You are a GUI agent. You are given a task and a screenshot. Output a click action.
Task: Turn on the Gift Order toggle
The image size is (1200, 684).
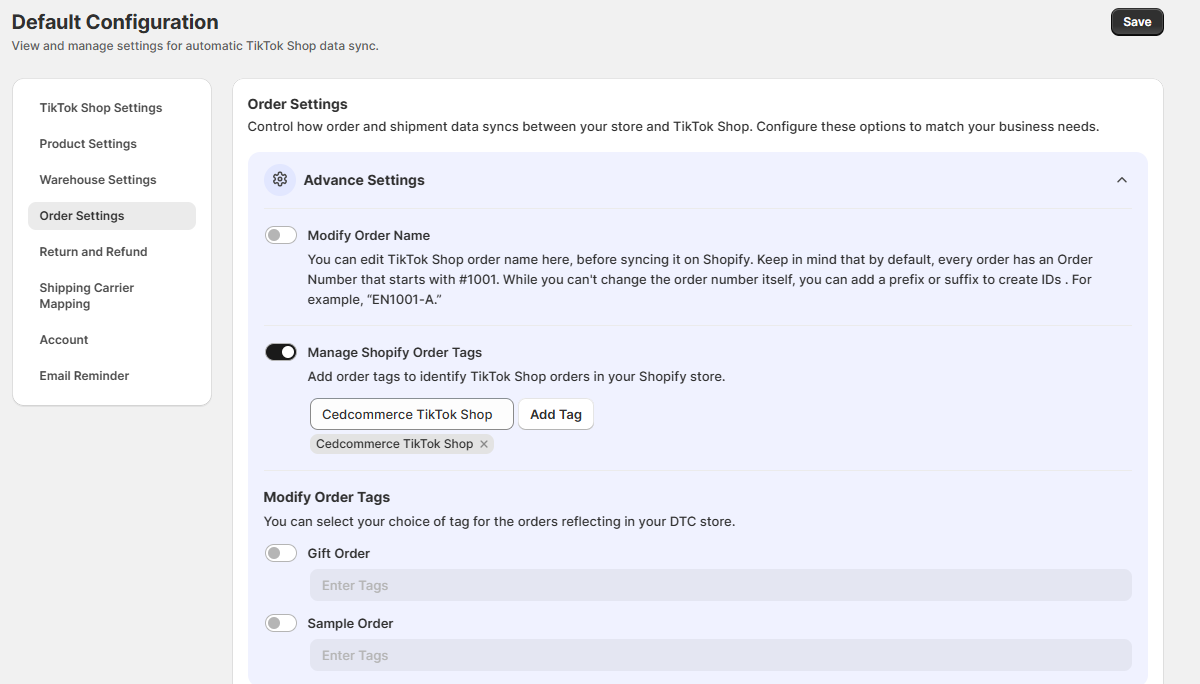(281, 553)
